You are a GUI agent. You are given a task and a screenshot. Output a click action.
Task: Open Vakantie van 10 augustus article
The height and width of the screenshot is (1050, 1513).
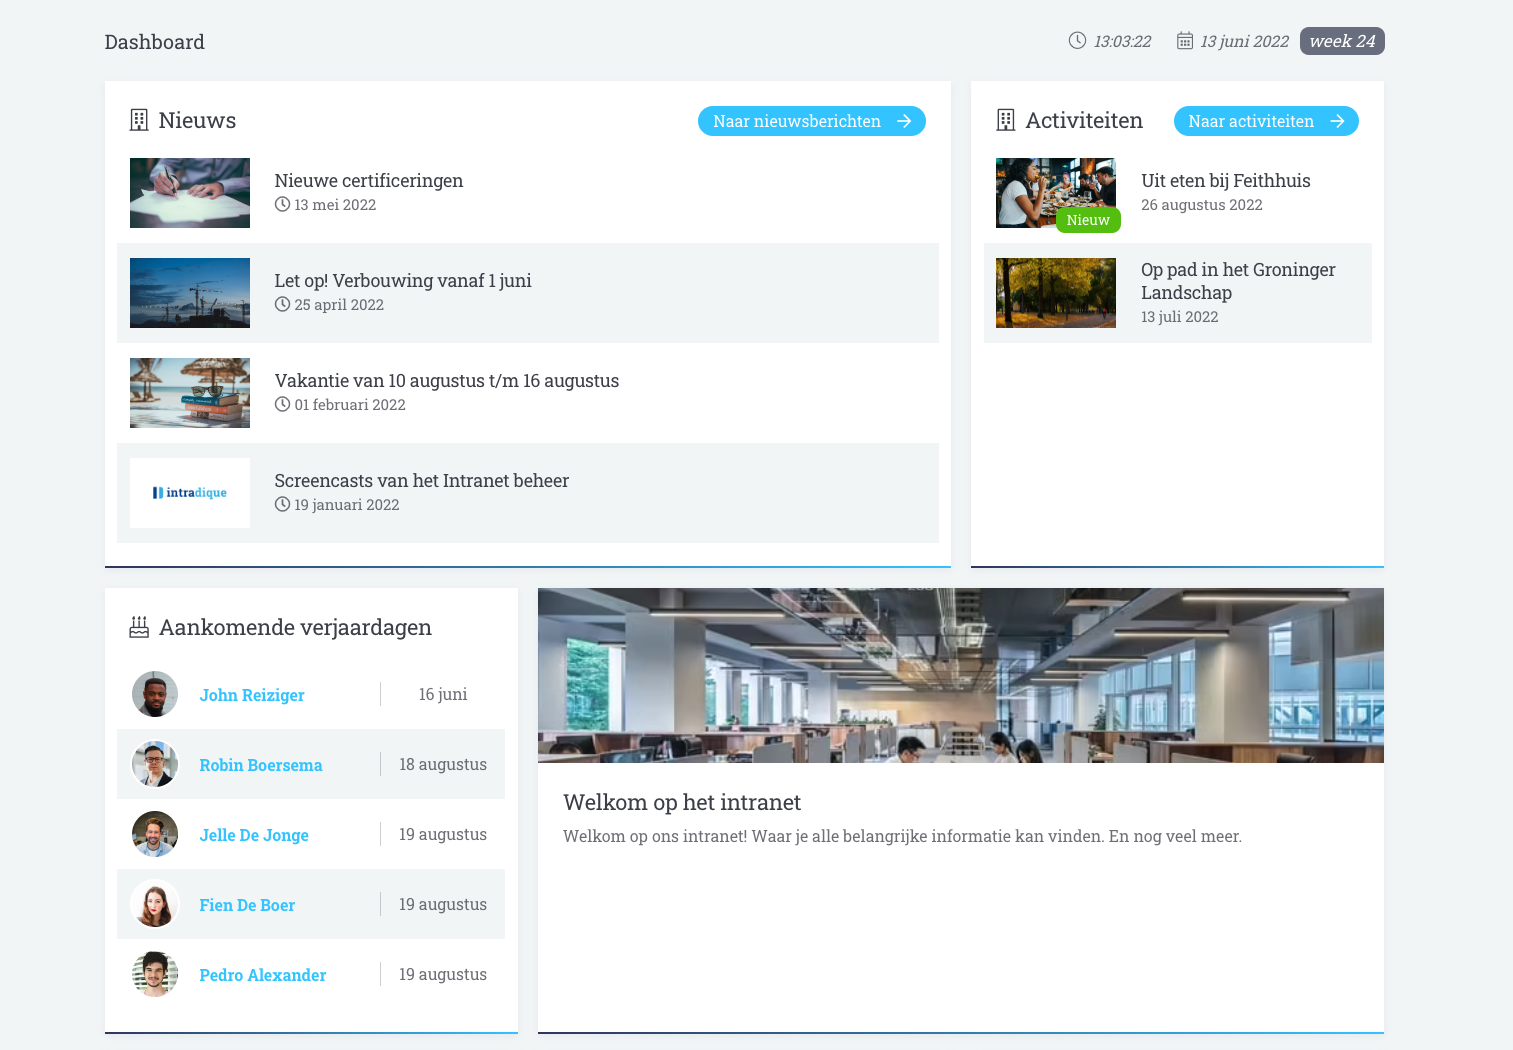click(x=447, y=381)
